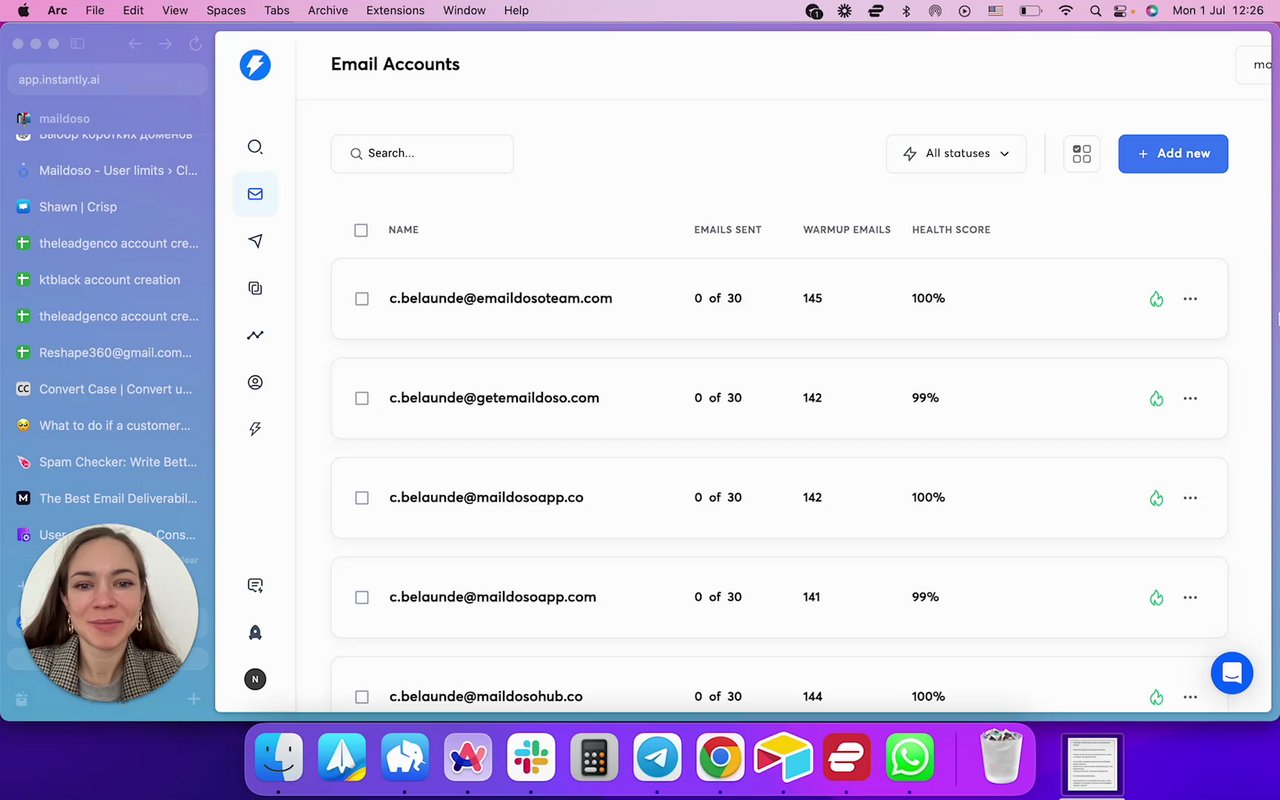The image size is (1280, 800).
Task: Open more options for c.belaunde@getemaildoso.com
Action: coord(1190,398)
